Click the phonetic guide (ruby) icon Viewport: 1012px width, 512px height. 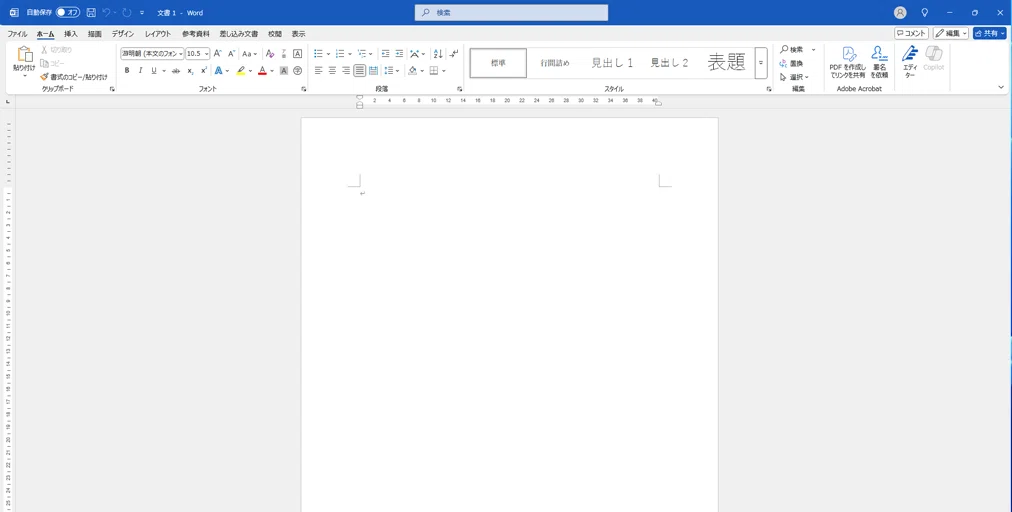284,54
